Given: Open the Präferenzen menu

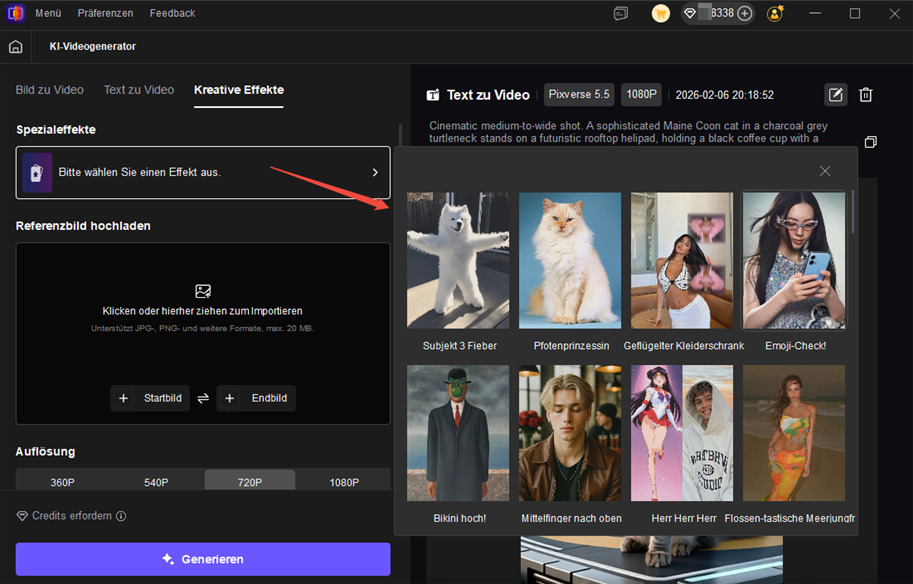Looking at the screenshot, I should (x=105, y=14).
